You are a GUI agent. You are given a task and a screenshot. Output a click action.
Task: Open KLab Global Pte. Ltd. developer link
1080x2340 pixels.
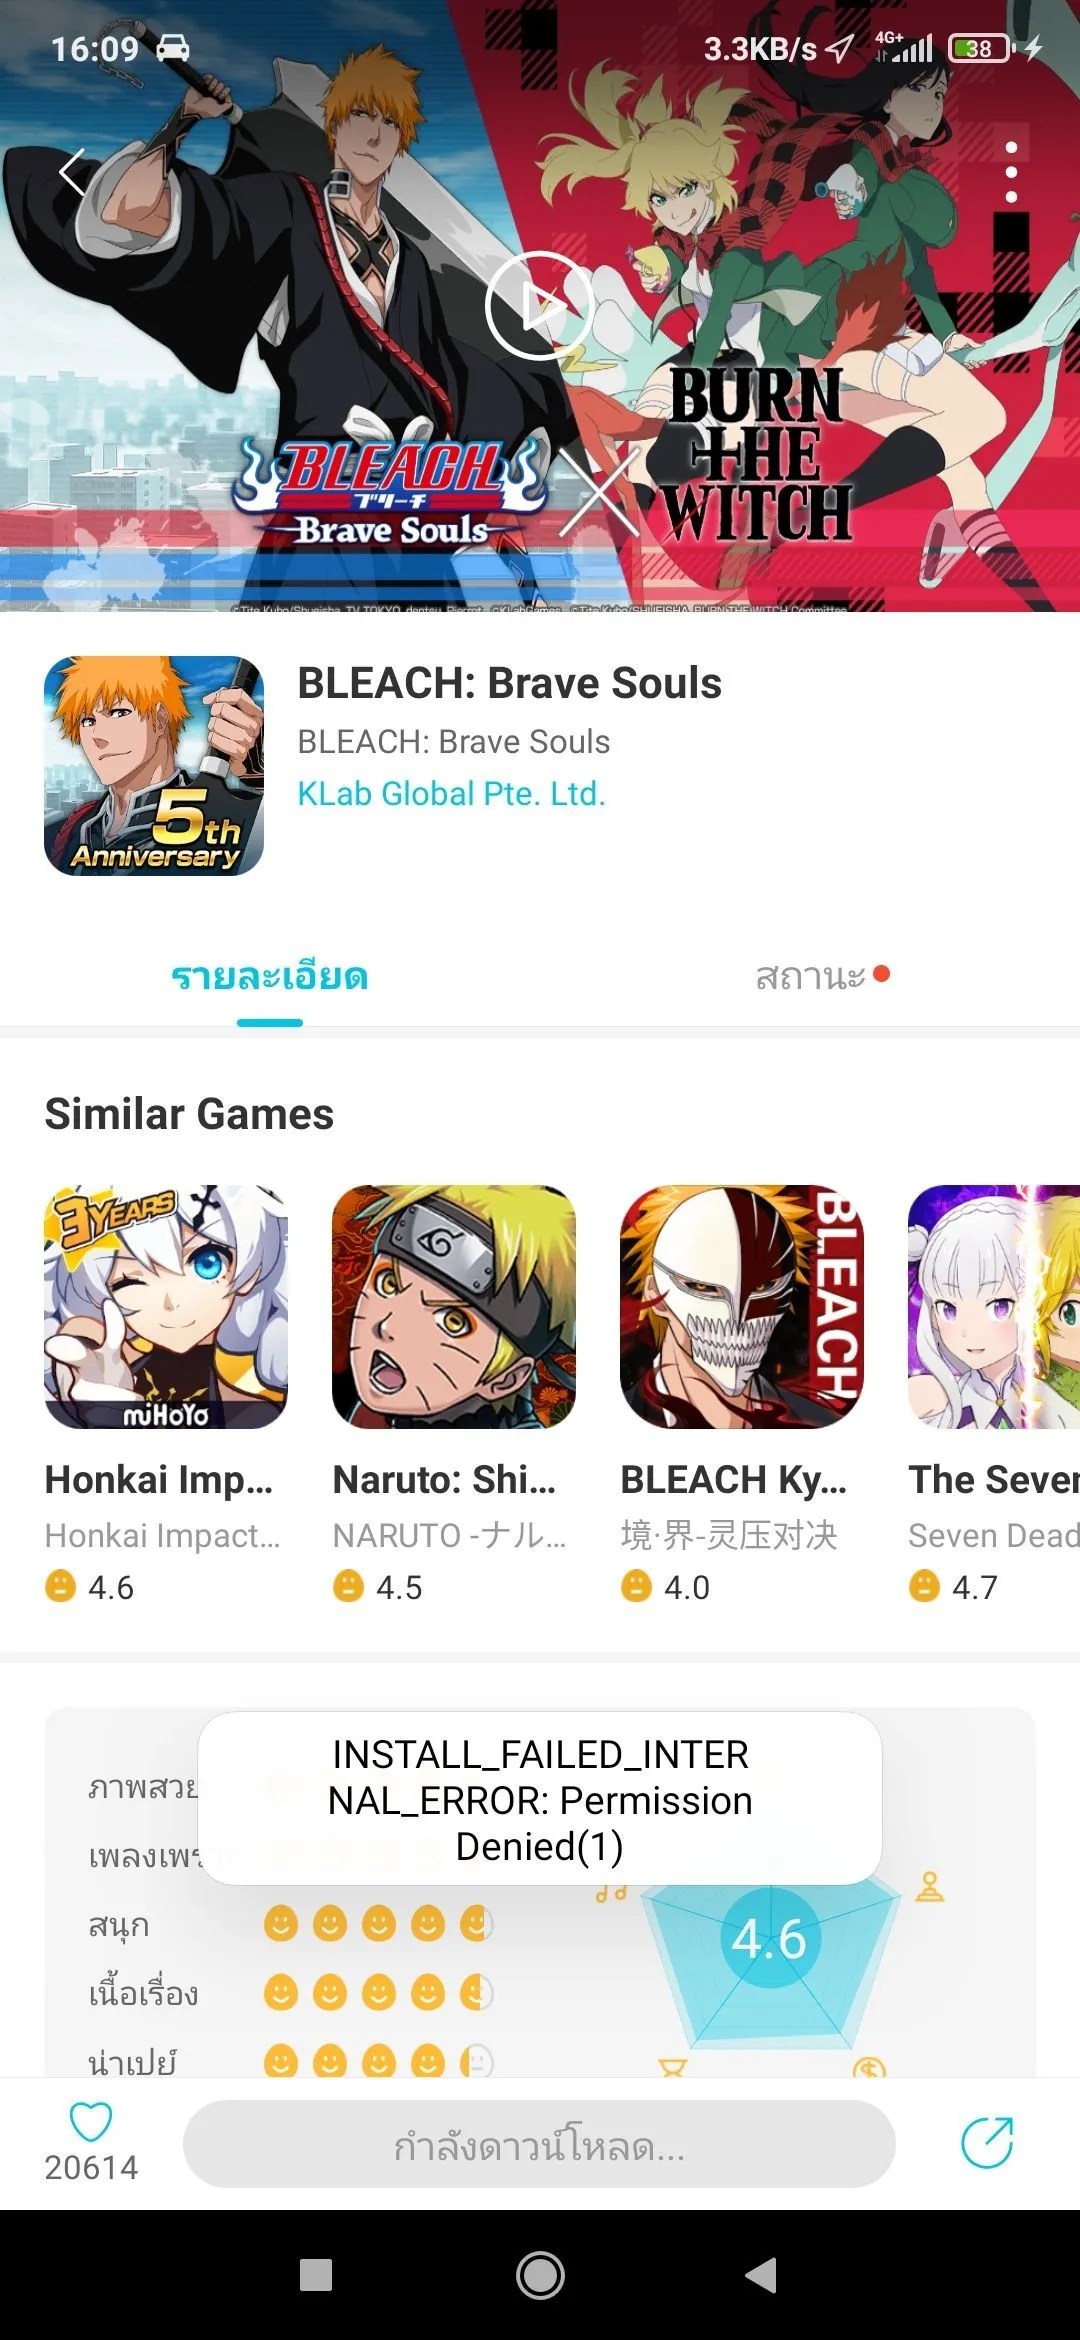point(451,793)
